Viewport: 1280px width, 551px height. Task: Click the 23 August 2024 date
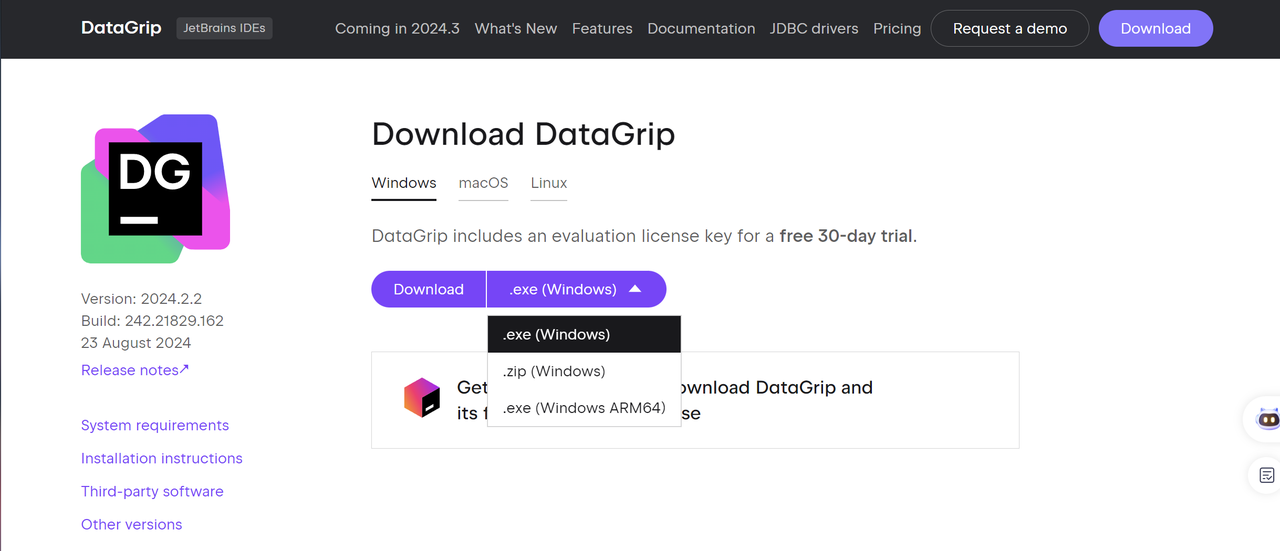coord(136,343)
